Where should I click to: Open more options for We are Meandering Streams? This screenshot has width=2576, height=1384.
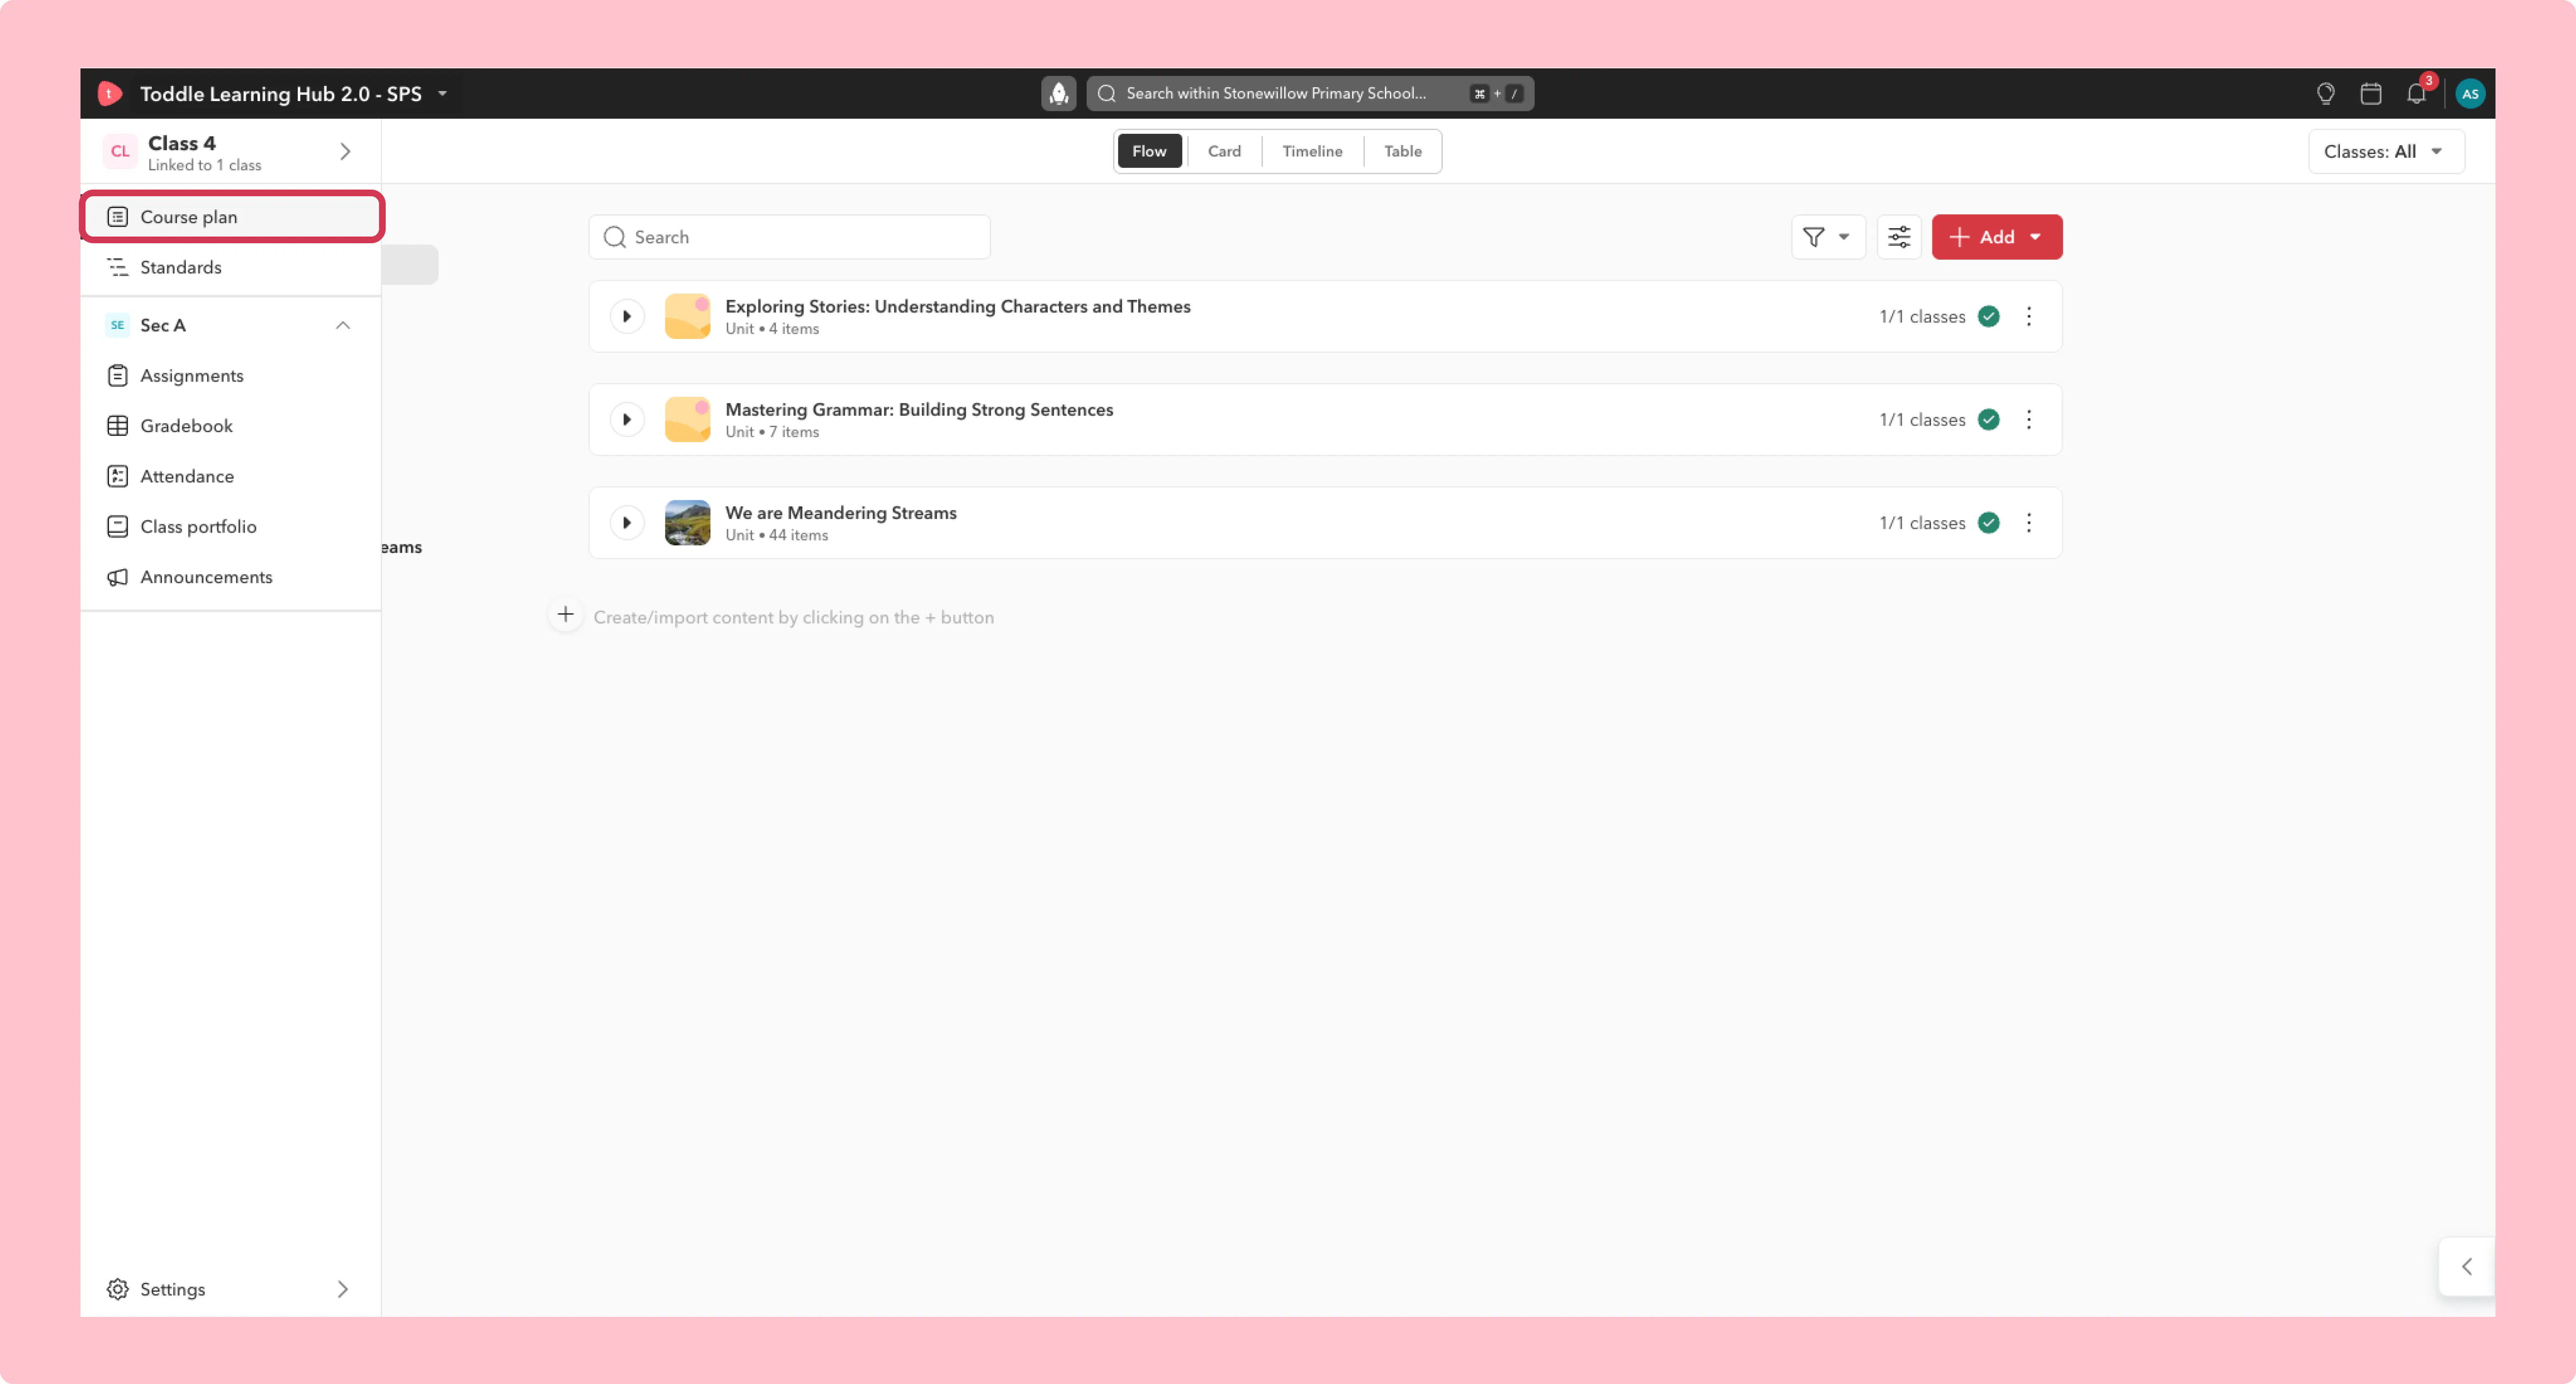tap(2028, 523)
